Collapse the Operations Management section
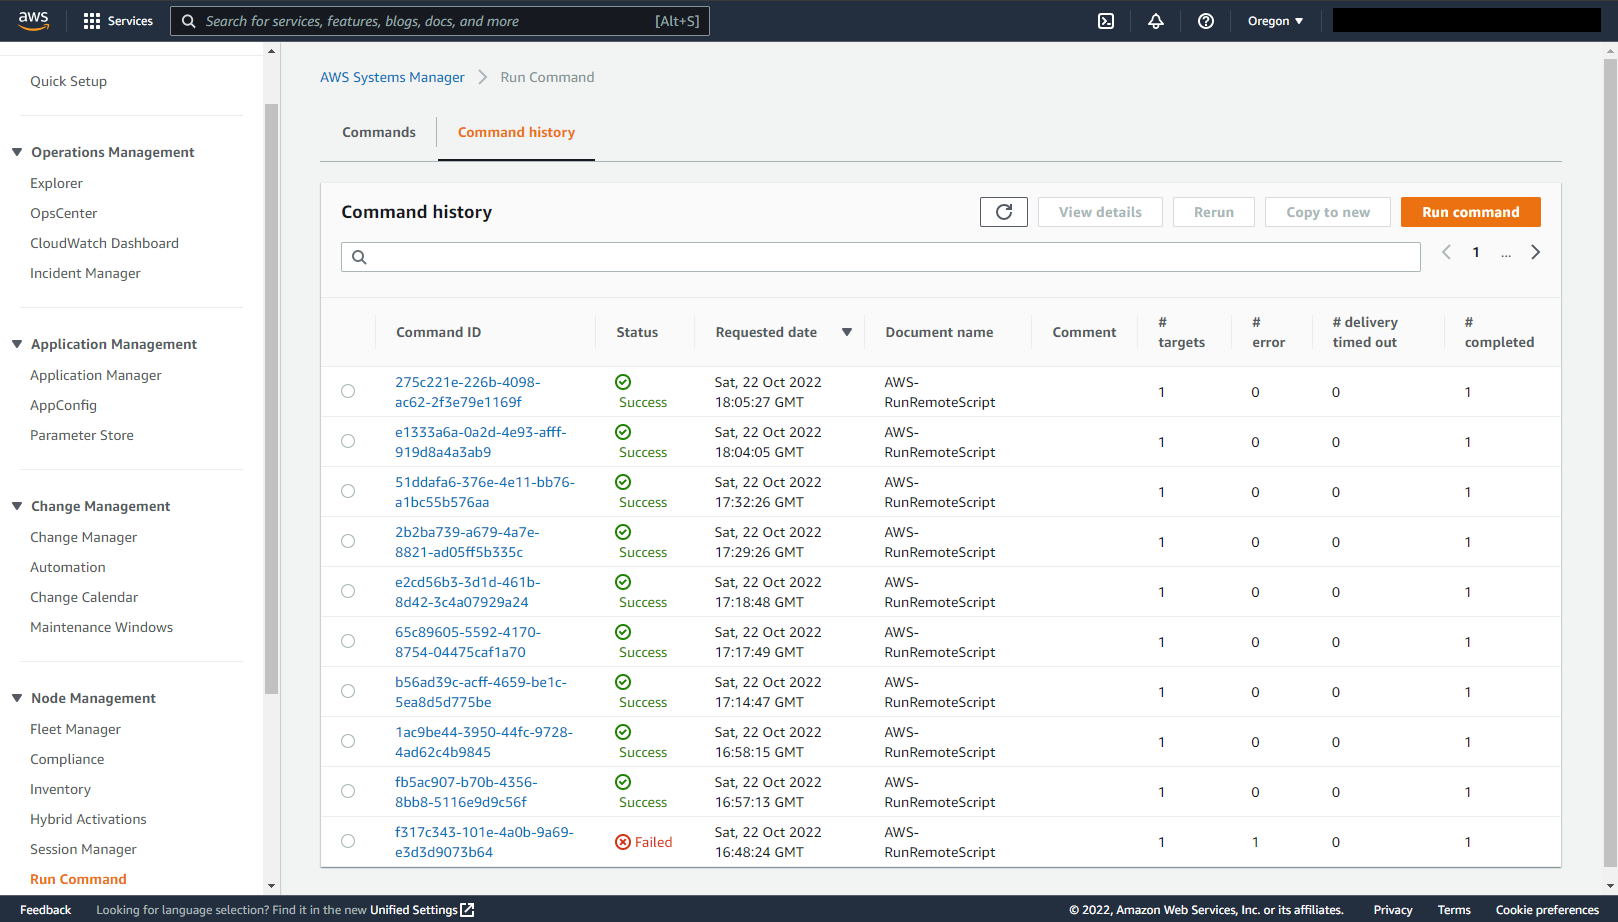The width and height of the screenshot is (1618, 922). (x=17, y=152)
